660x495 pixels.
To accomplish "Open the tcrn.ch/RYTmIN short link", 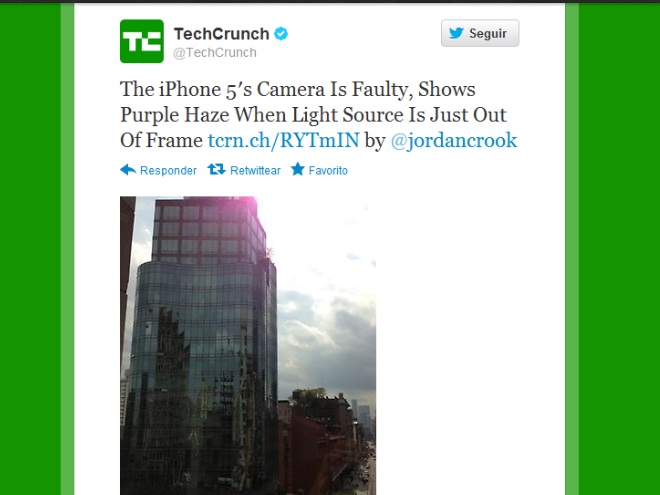I will (x=284, y=140).
